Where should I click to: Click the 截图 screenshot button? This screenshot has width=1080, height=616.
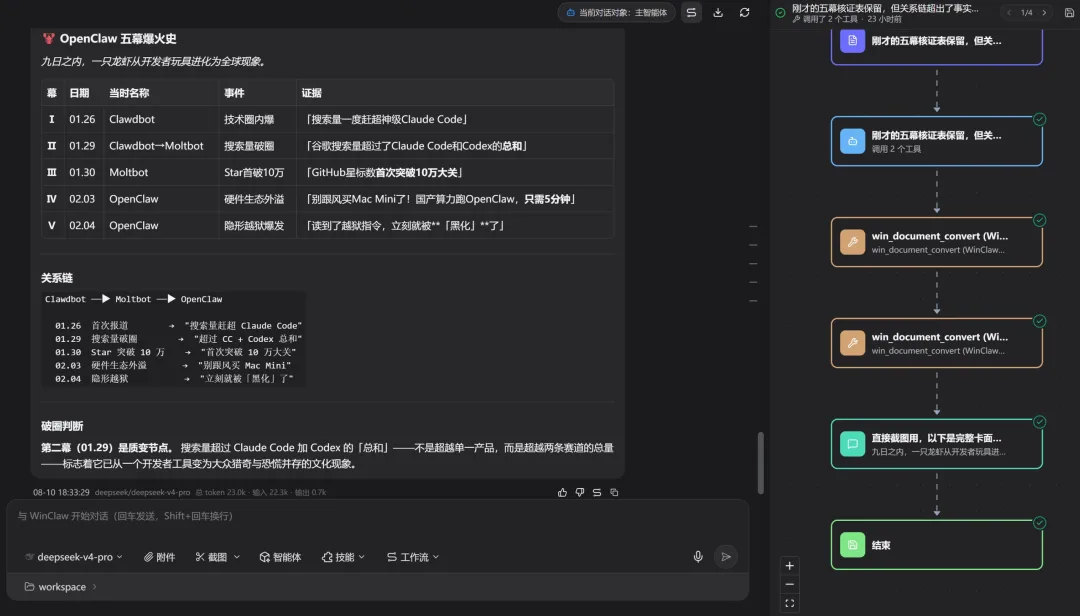coord(211,557)
